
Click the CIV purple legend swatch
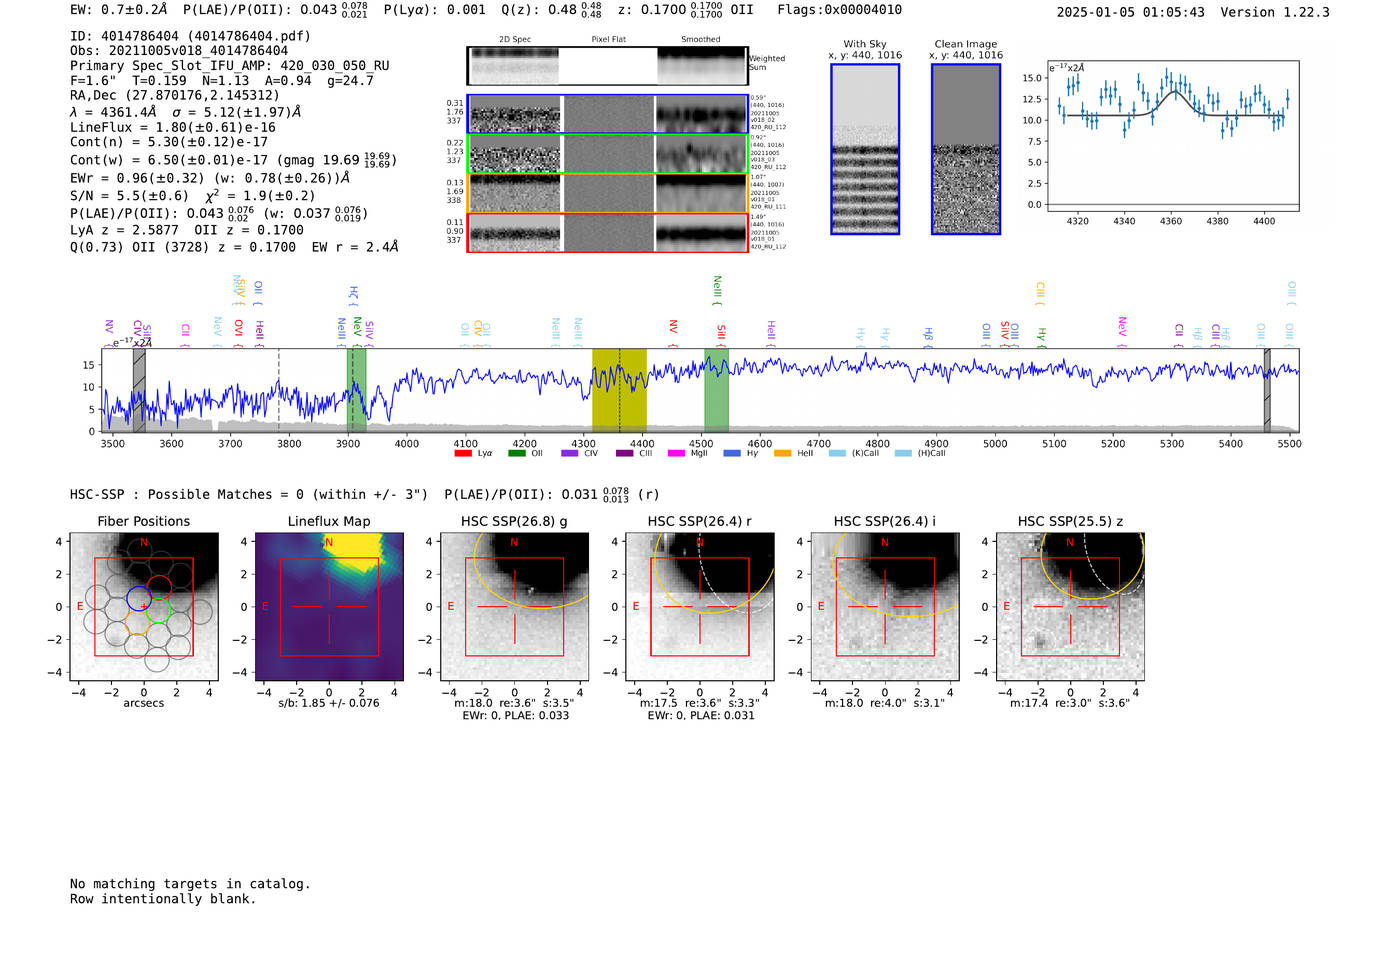pyautogui.click(x=570, y=453)
